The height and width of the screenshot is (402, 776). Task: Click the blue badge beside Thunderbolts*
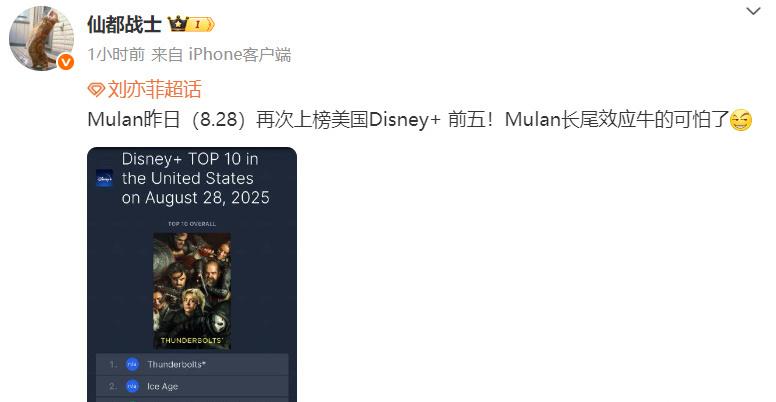[x=132, y=364]
